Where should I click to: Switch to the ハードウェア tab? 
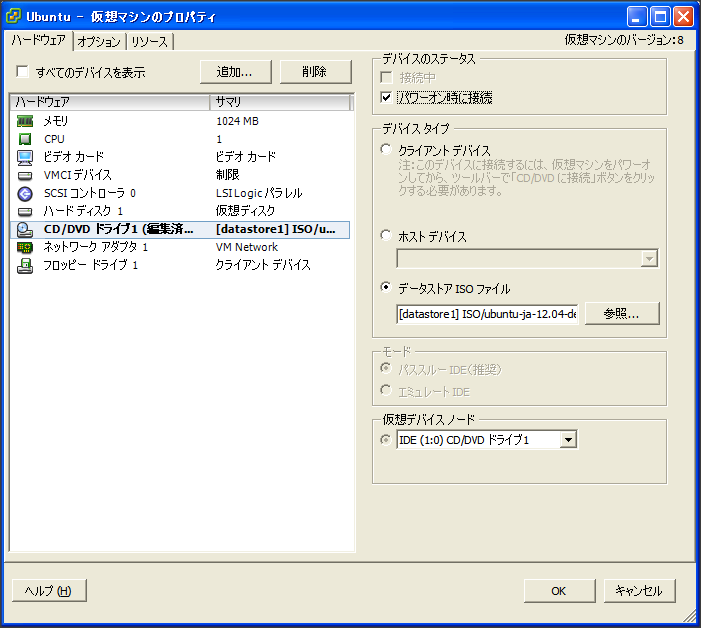[38, 40]
